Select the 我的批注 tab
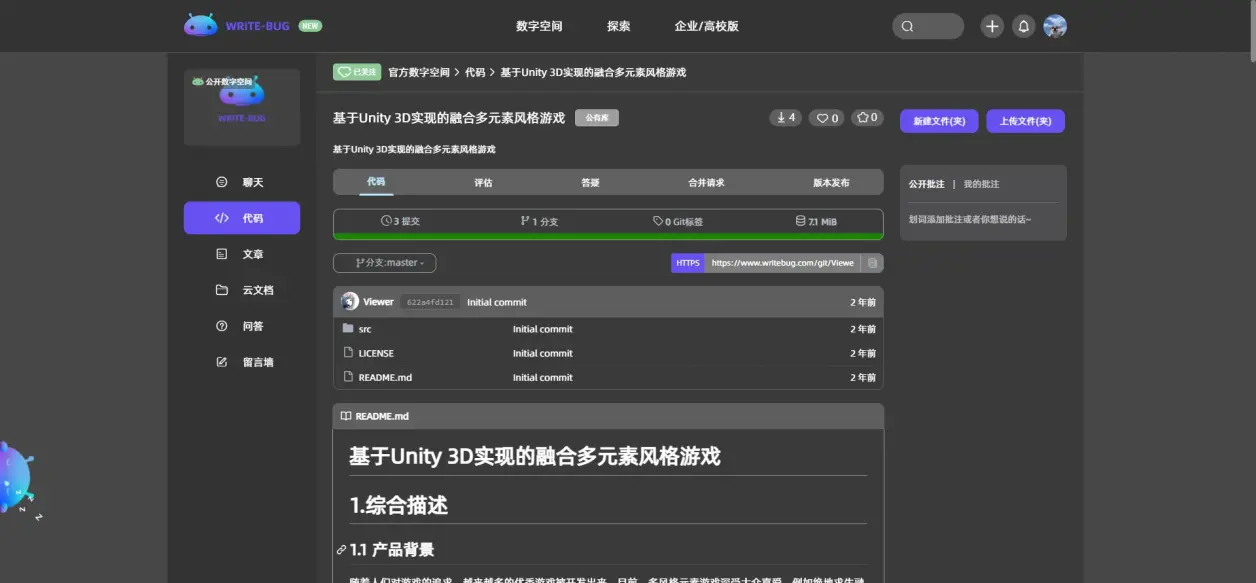 pos(981,184)
